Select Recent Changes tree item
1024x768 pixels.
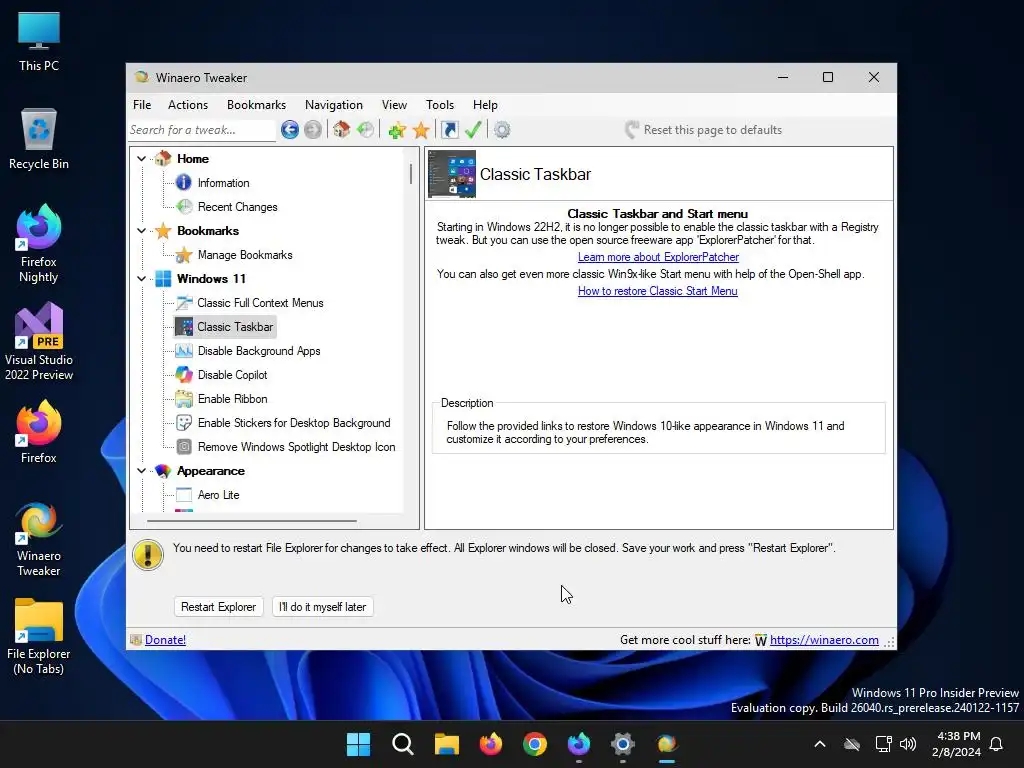click(x=237, y=207)
